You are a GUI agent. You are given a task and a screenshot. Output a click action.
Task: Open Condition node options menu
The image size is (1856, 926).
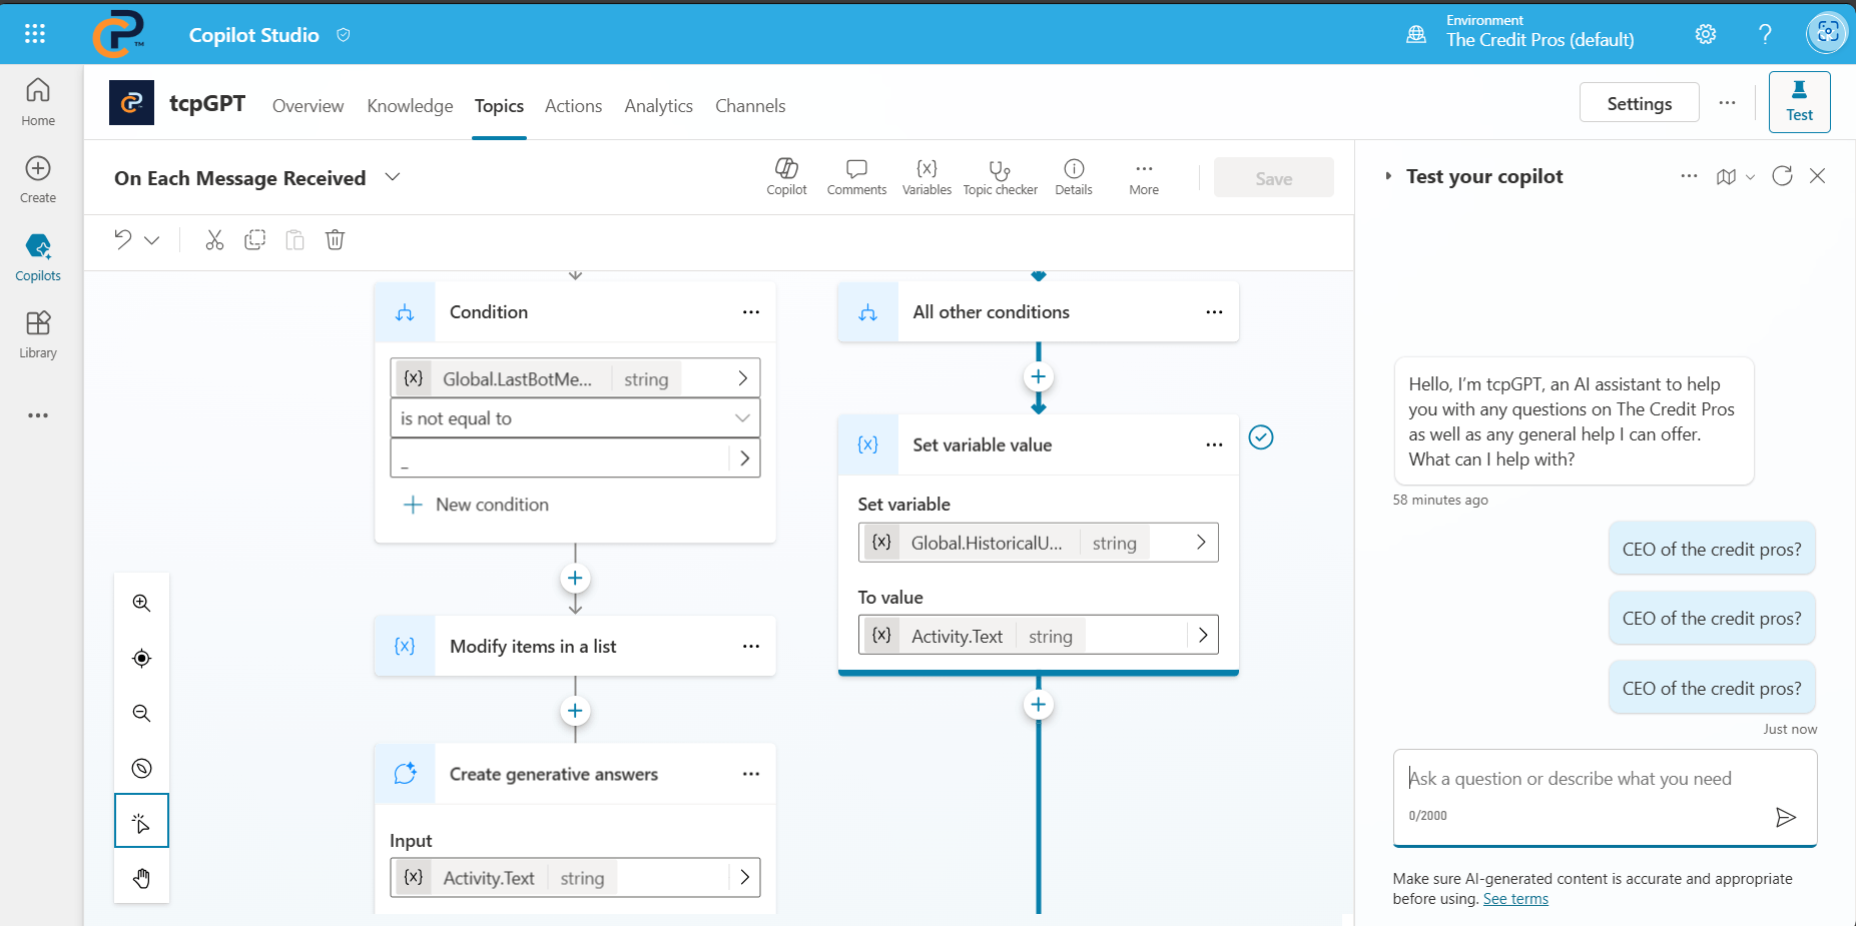[x=751, y=312]
